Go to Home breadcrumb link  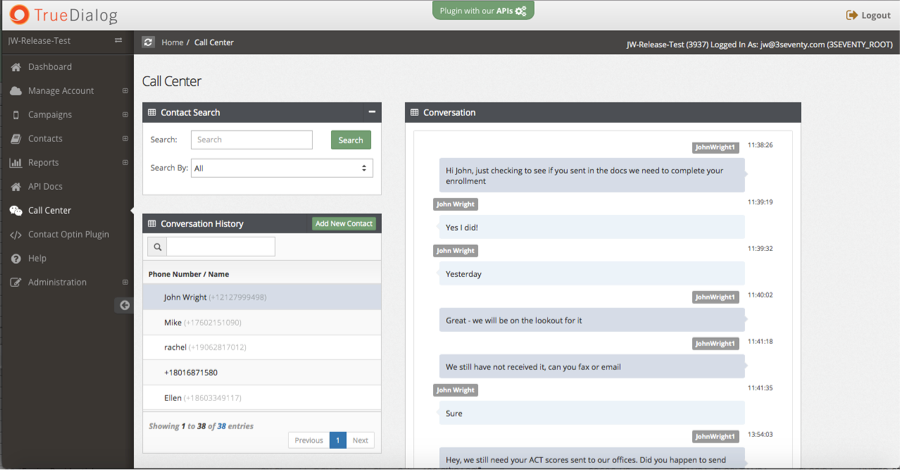(x=172, y=42)
